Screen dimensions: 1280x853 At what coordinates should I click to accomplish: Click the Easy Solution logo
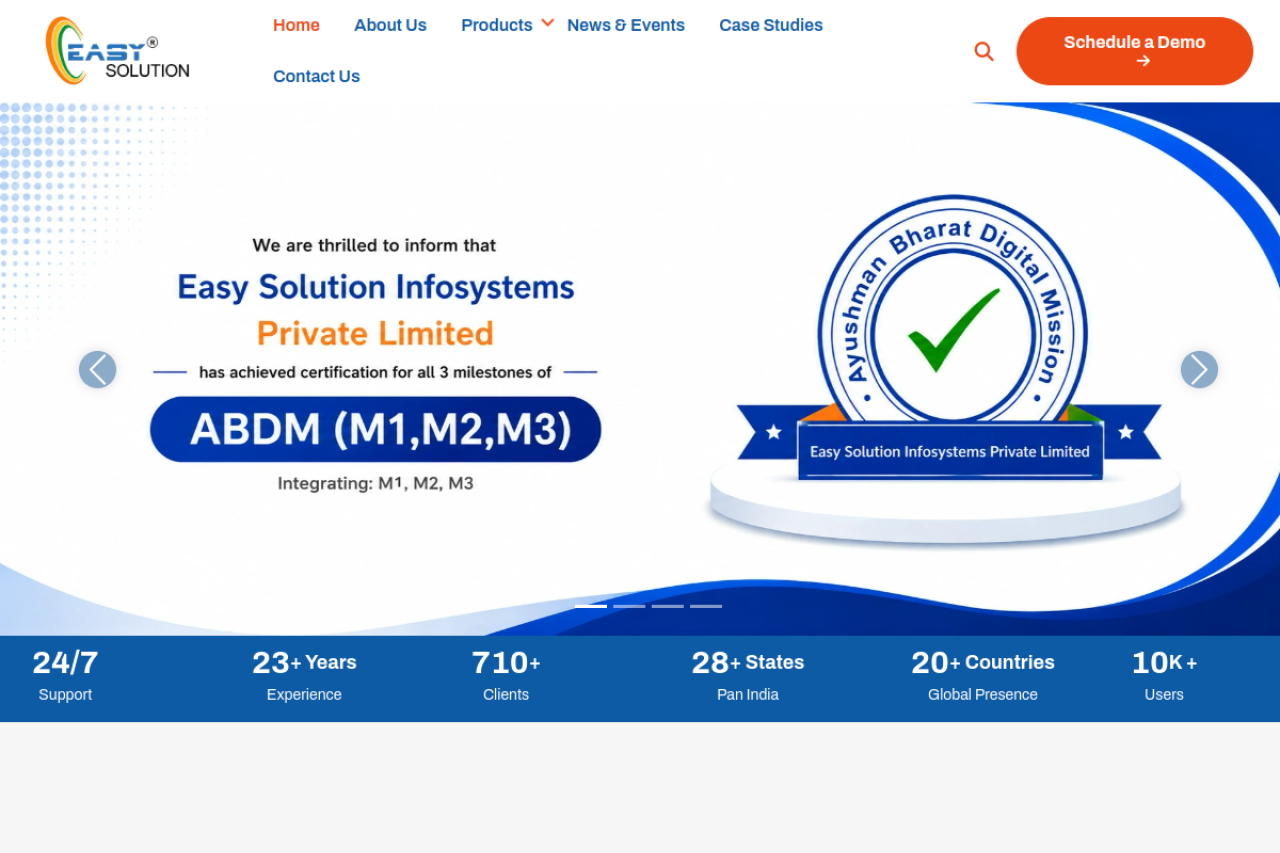click(x=118, y=51)
